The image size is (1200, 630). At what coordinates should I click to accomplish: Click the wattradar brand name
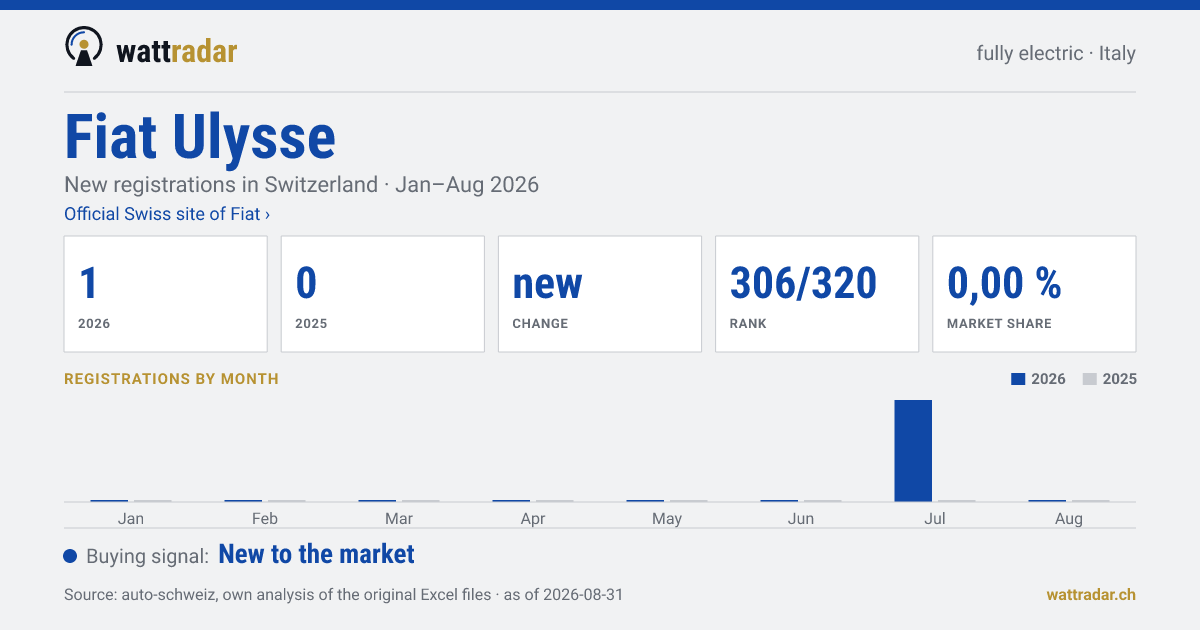point(177,50)
